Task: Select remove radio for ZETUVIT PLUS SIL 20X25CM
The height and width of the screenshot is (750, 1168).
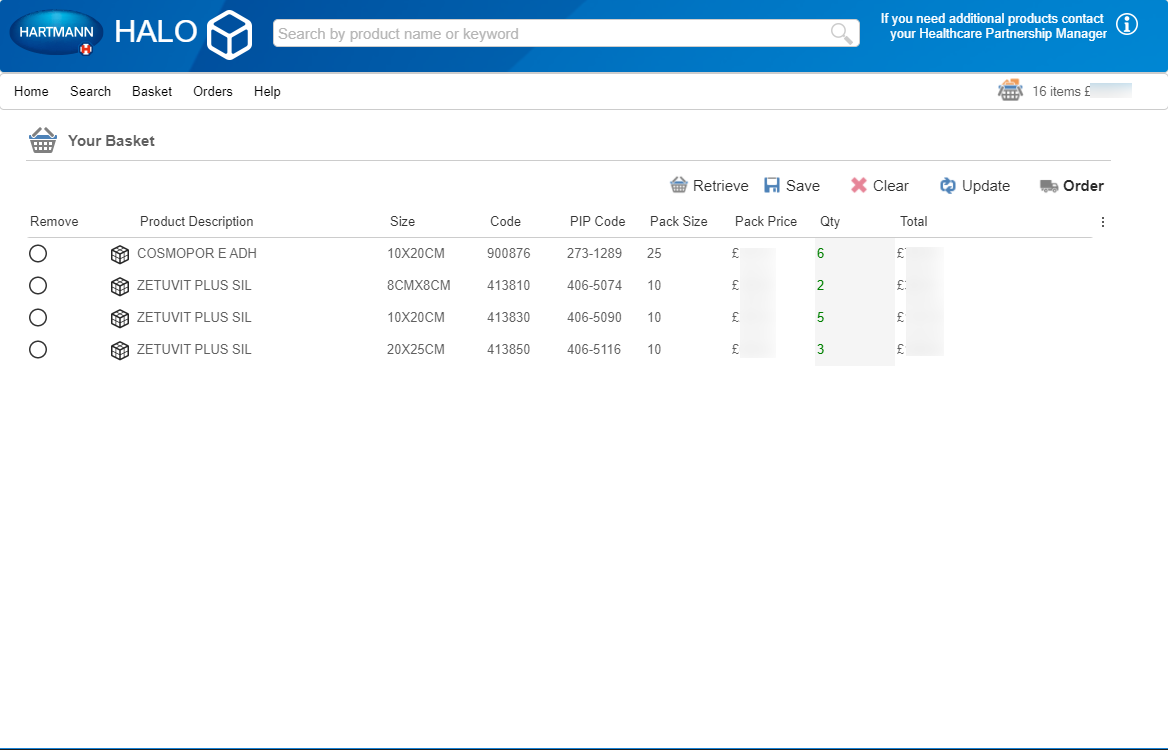Action: coord(38,349)
